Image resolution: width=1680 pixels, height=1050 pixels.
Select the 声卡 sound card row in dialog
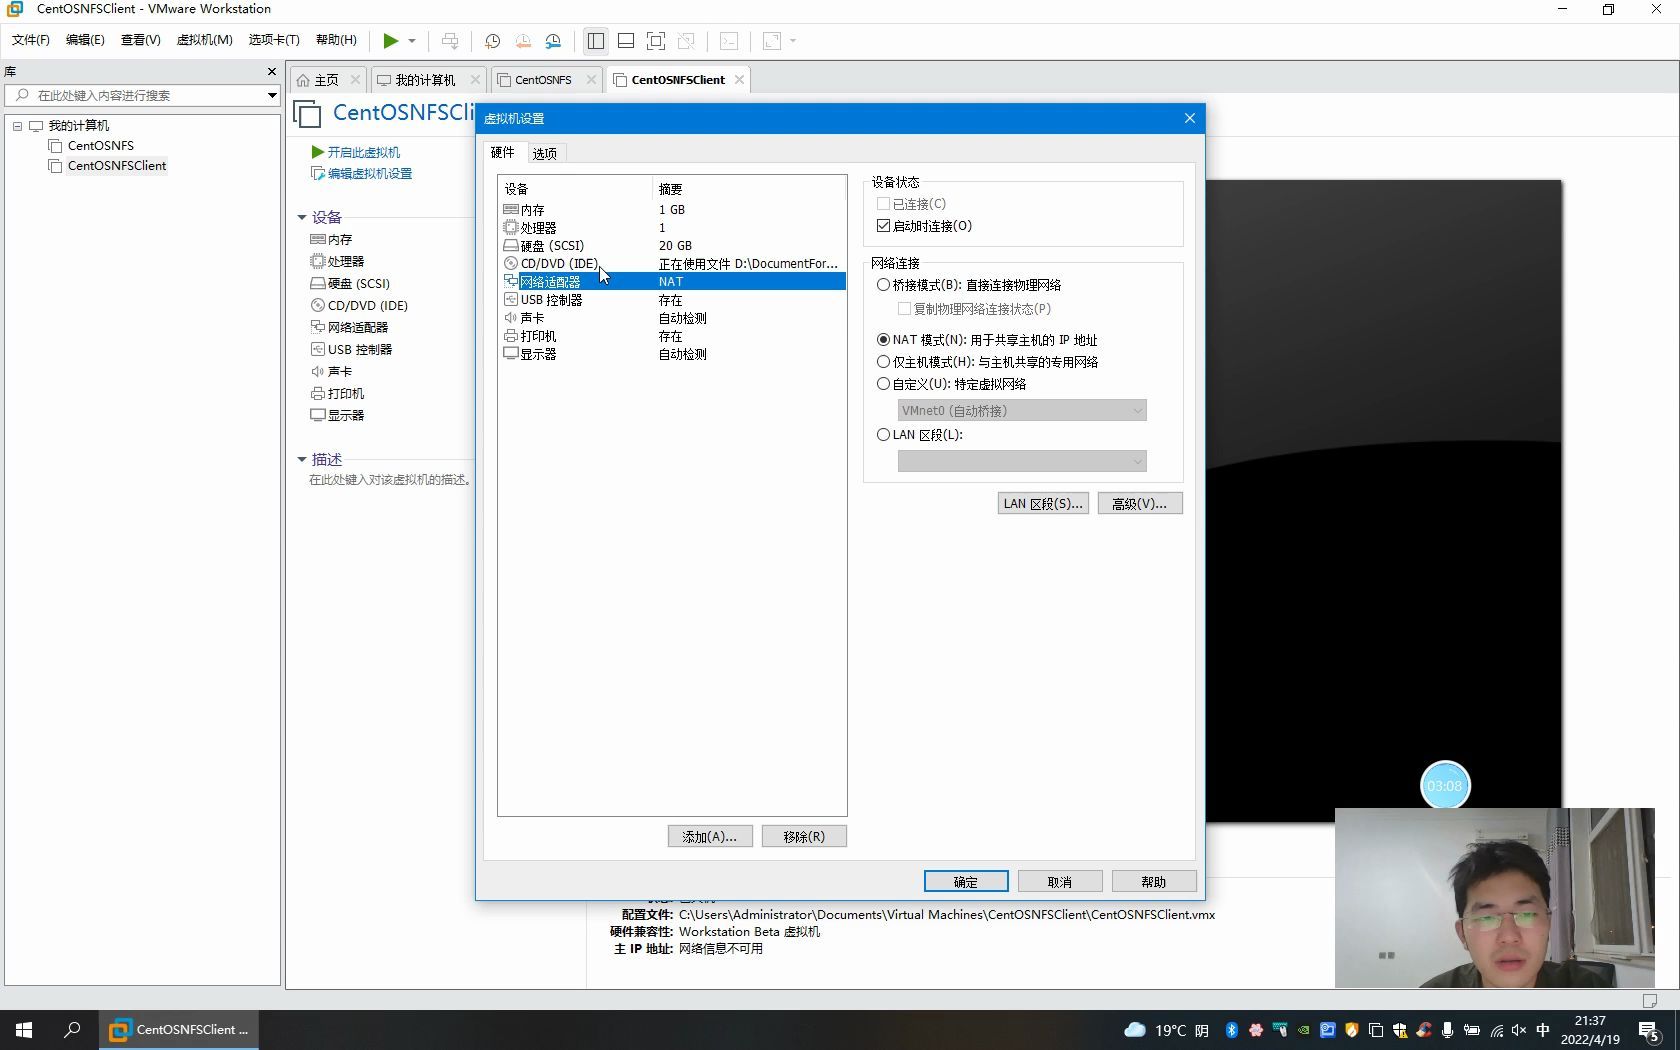672,318
